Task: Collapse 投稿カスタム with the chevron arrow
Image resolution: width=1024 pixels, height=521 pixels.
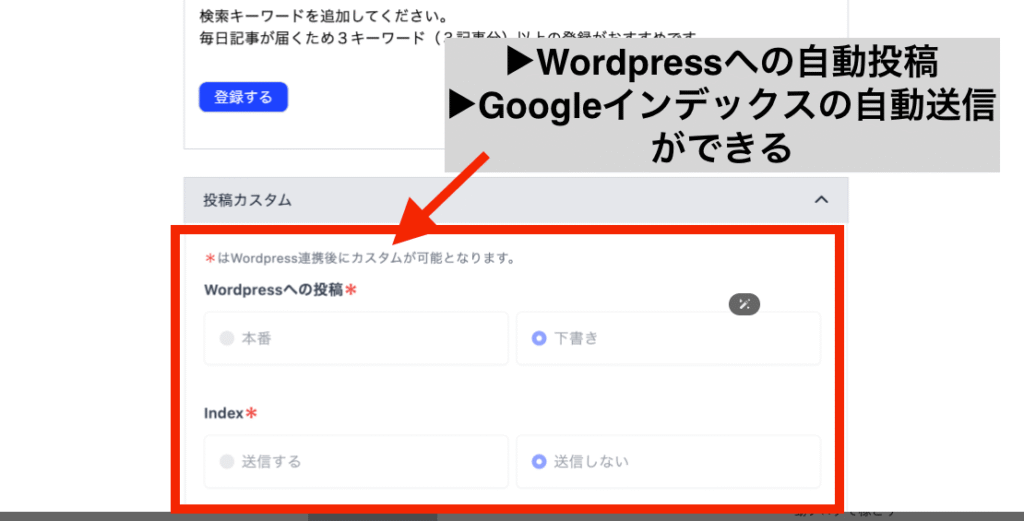Action: 821,200
